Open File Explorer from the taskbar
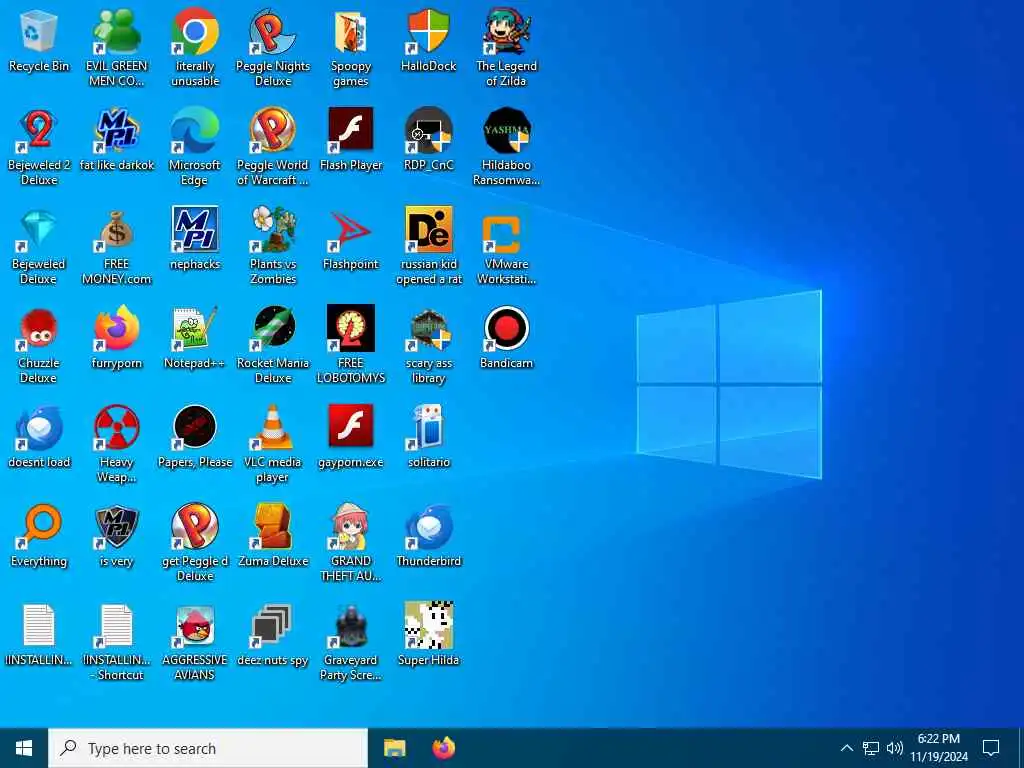The image size is (1024, 768). coord(394,748)
